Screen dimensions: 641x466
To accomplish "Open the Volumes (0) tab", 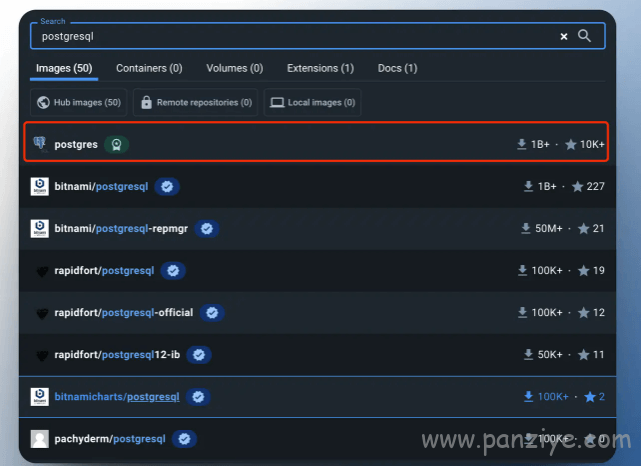I will 235,68.
